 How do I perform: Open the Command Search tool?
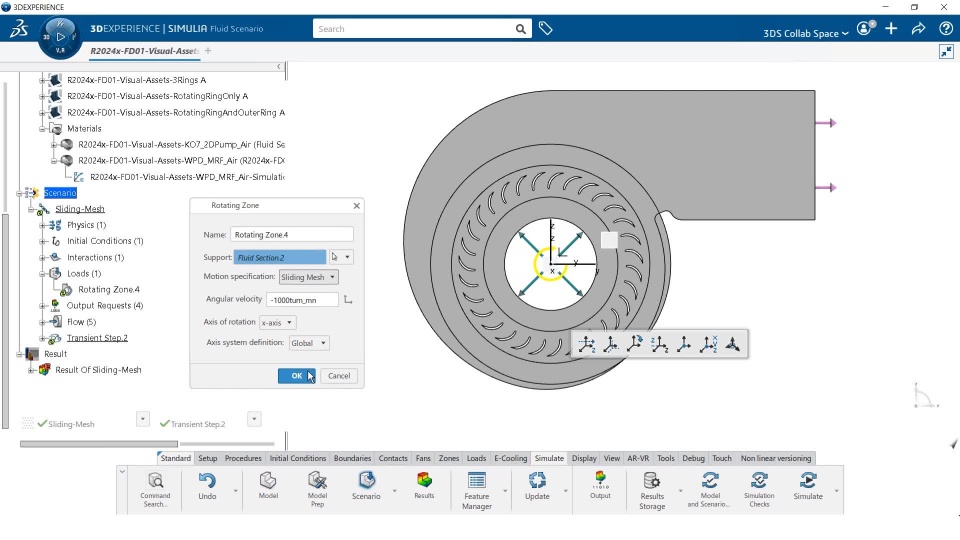[x=156, y=489]
